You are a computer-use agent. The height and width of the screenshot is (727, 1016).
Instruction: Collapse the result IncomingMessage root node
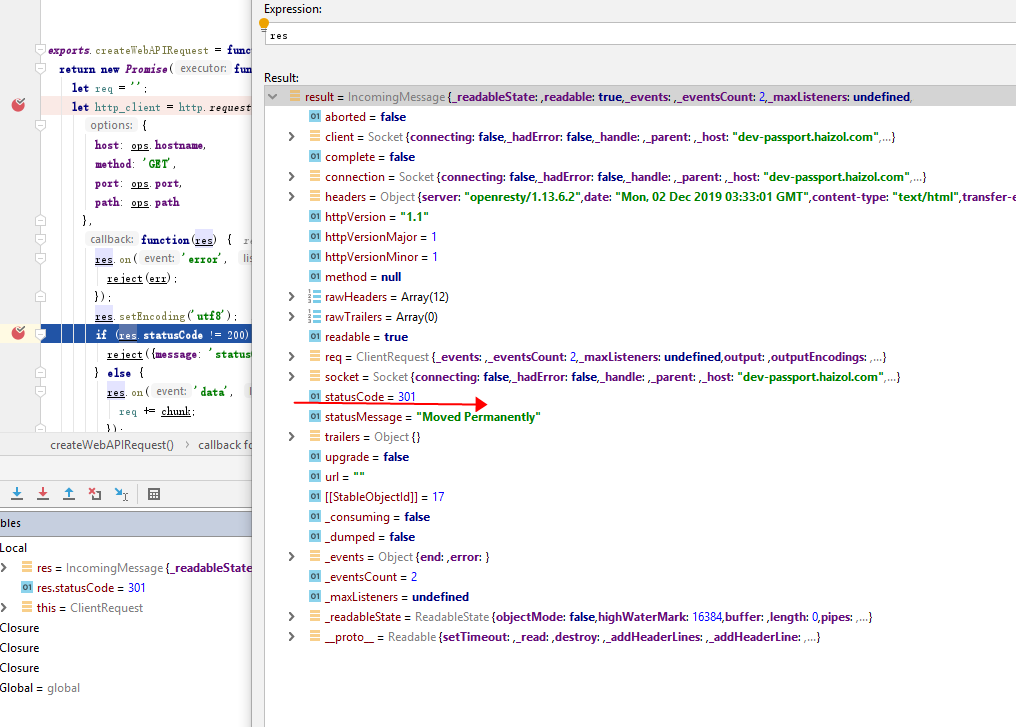click(x=271, y=96)
